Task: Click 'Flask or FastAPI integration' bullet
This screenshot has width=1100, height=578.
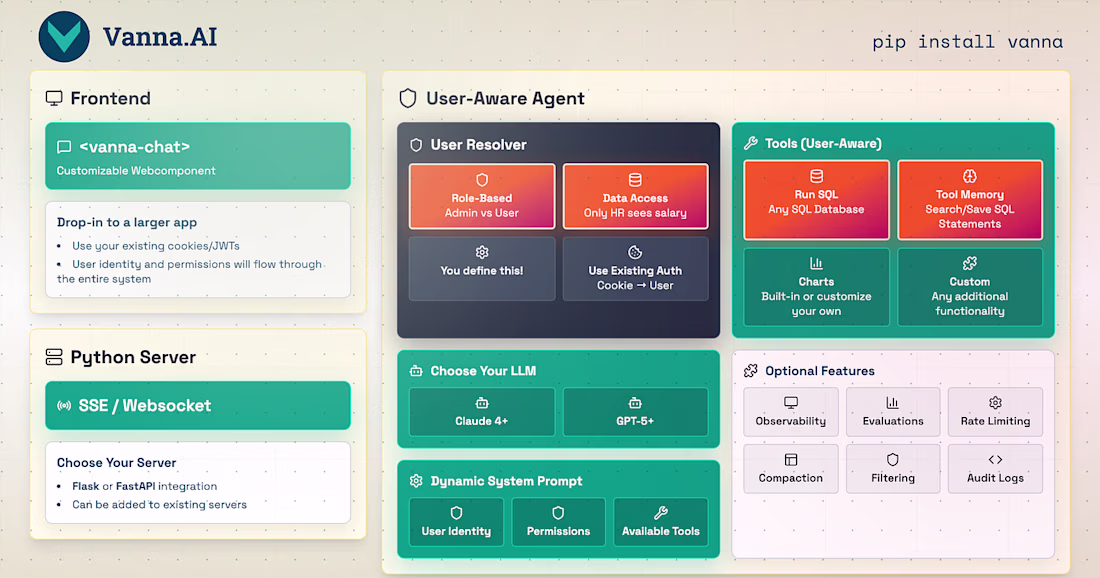Action: [145, 486]
